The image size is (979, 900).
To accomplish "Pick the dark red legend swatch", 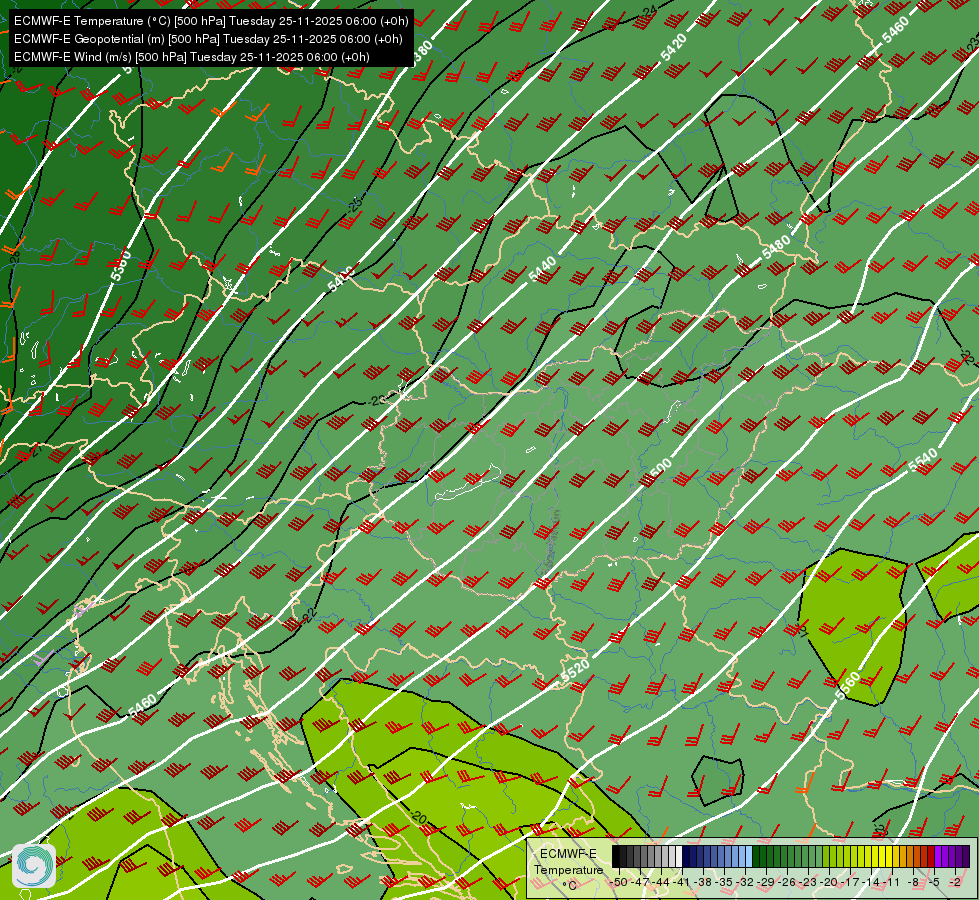I will [931, 856].
